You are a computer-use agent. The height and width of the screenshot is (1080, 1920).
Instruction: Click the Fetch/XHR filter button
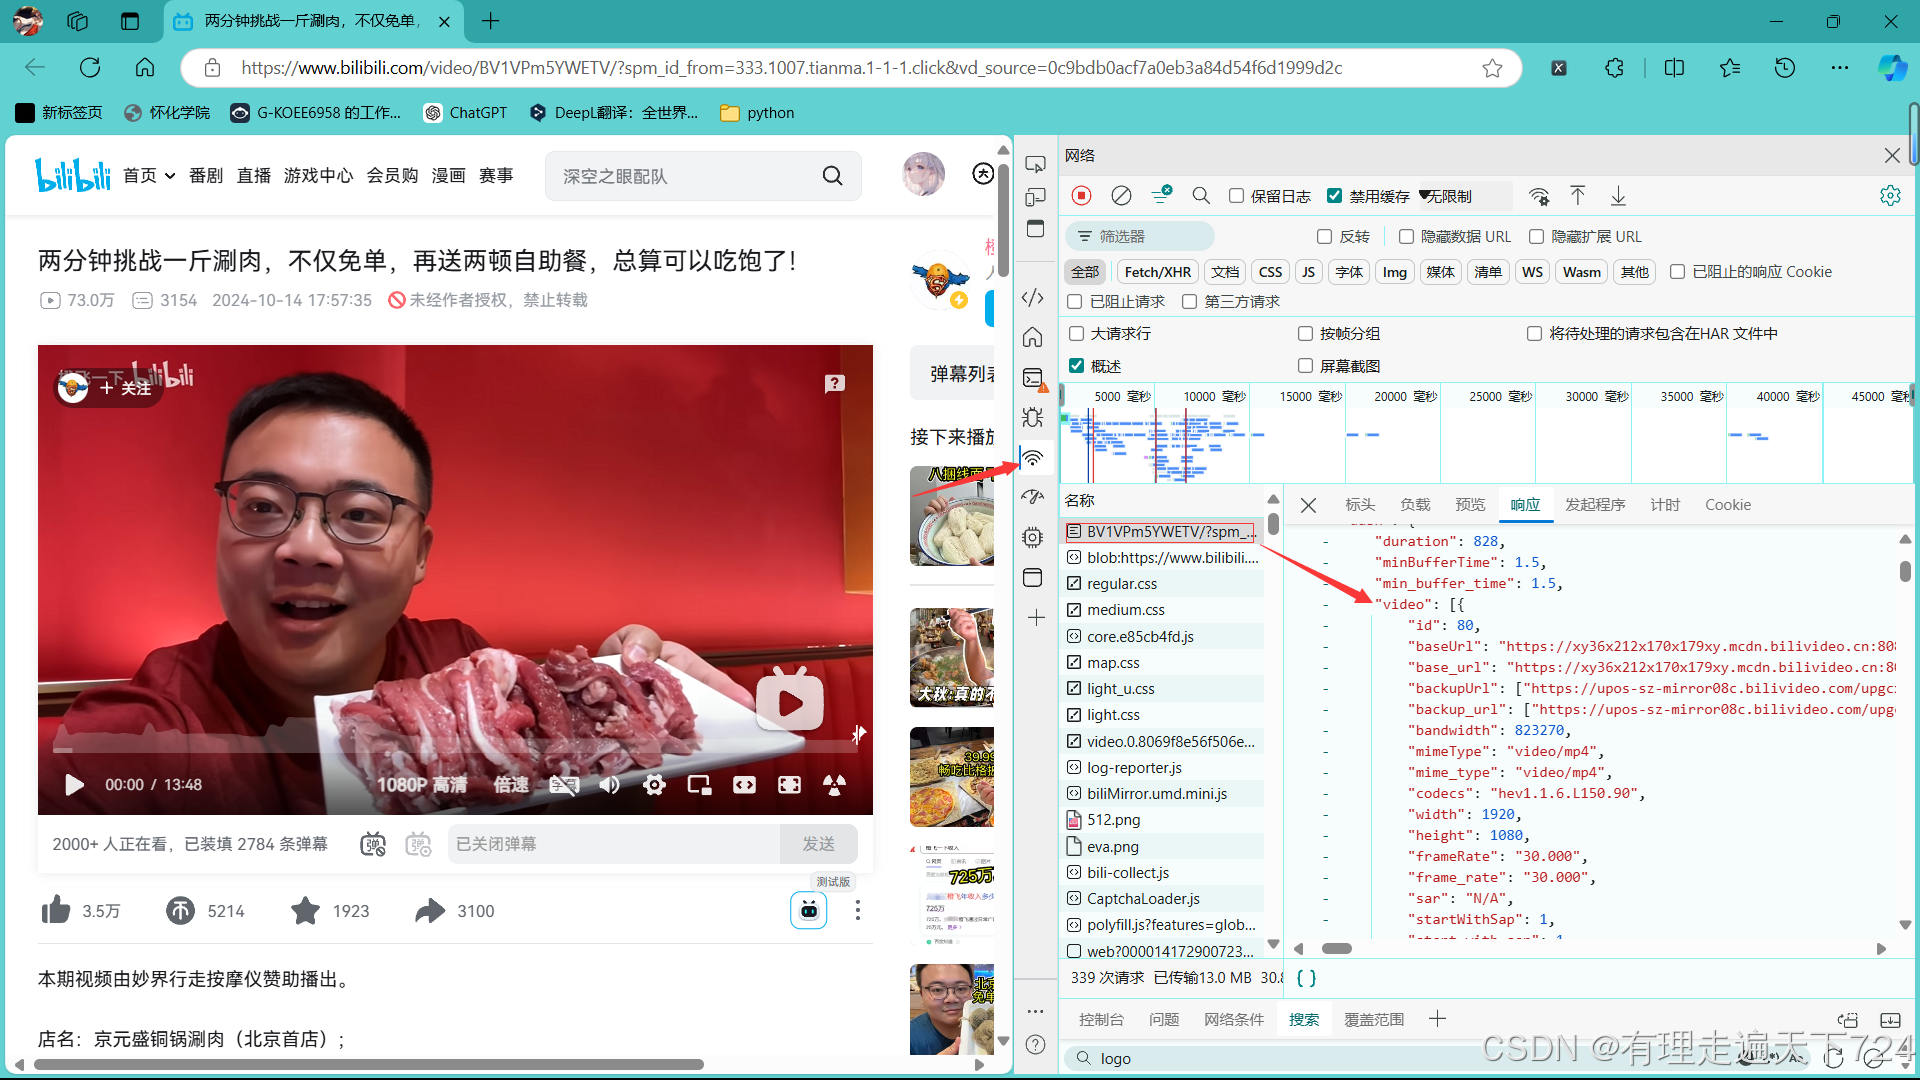1157,272
